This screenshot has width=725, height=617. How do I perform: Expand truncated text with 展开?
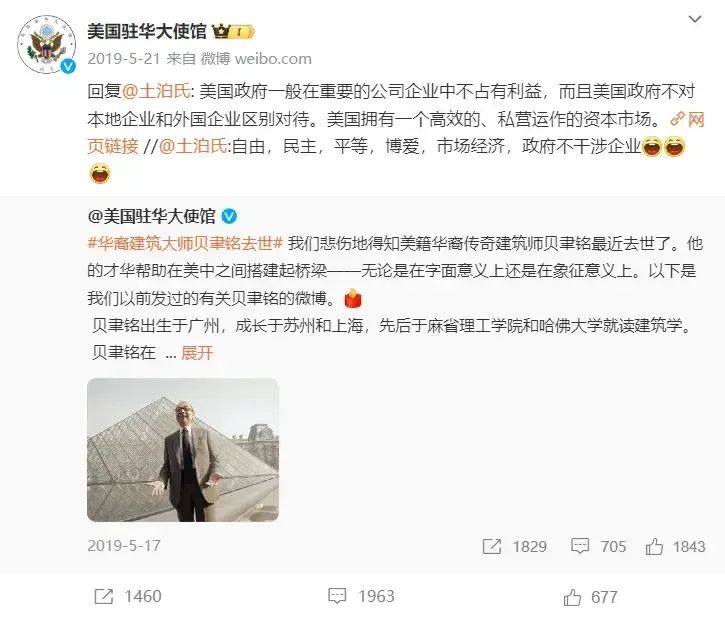[197, 353]
